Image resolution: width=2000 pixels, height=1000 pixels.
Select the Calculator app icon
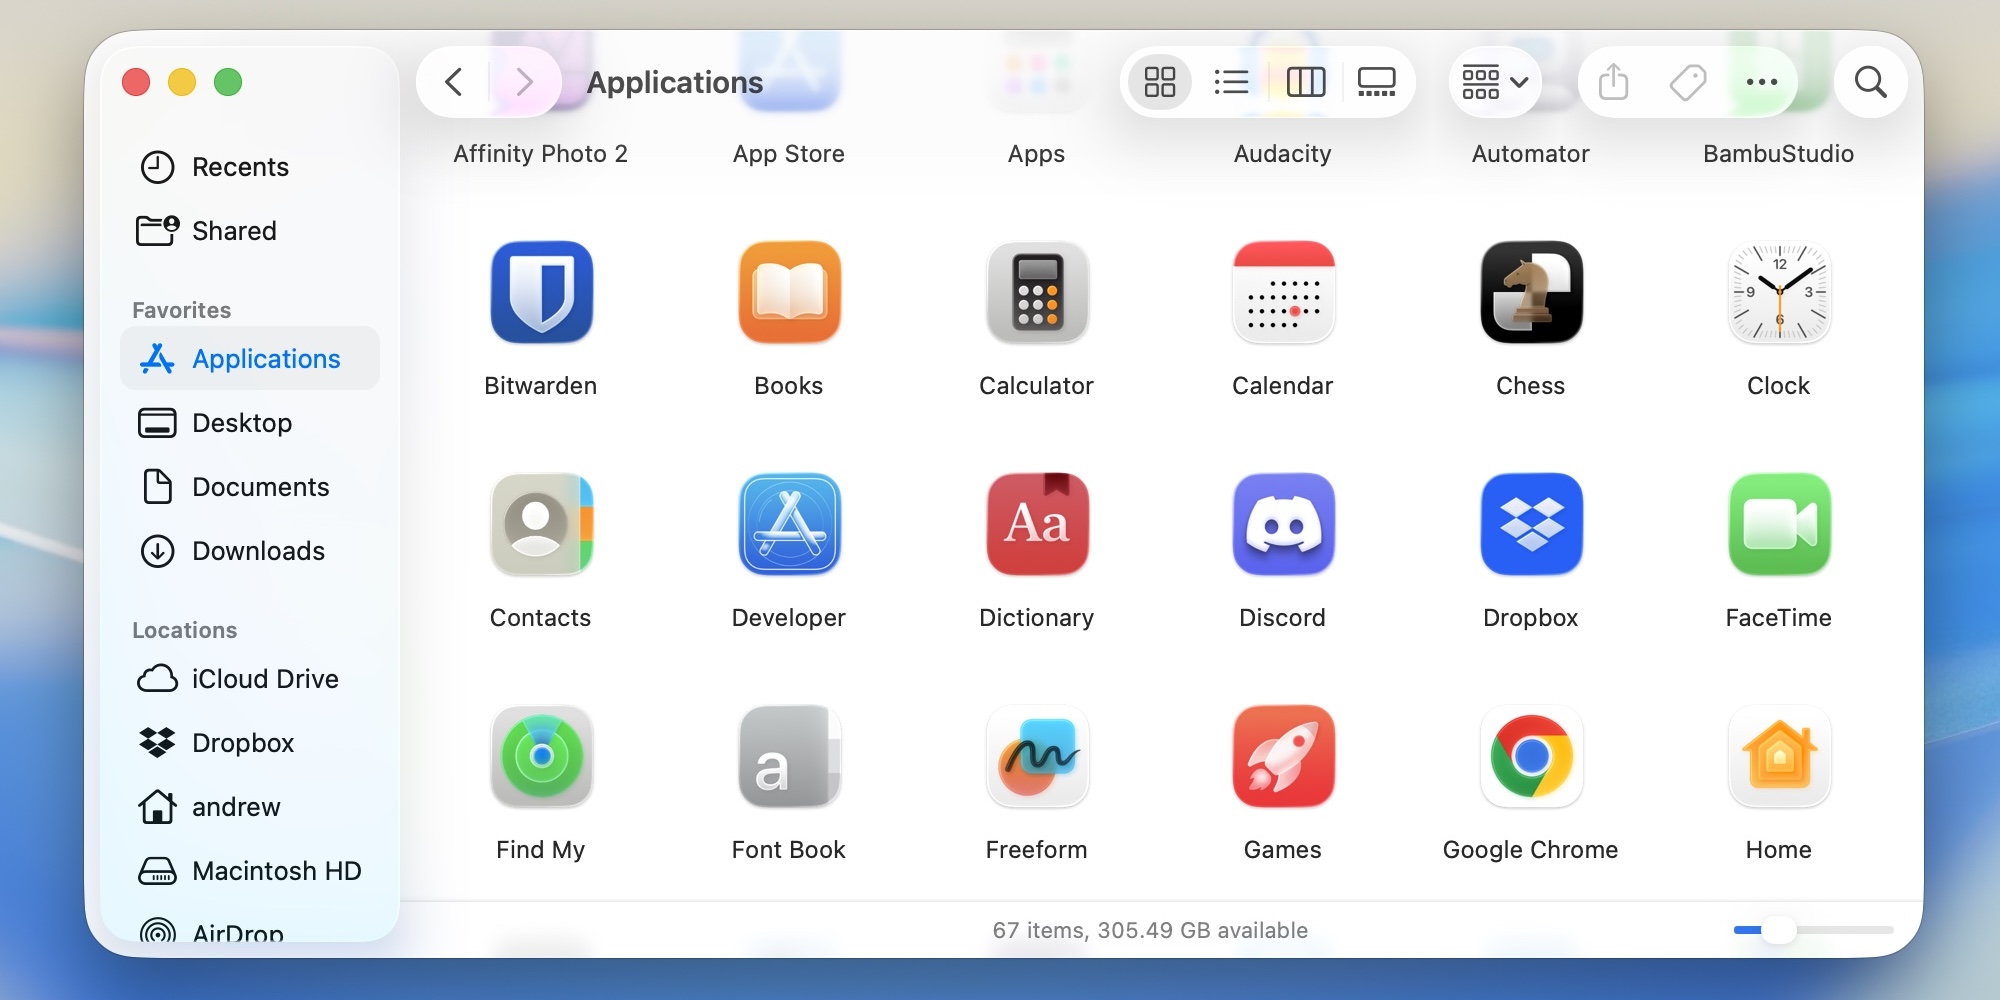[1037, 292]
